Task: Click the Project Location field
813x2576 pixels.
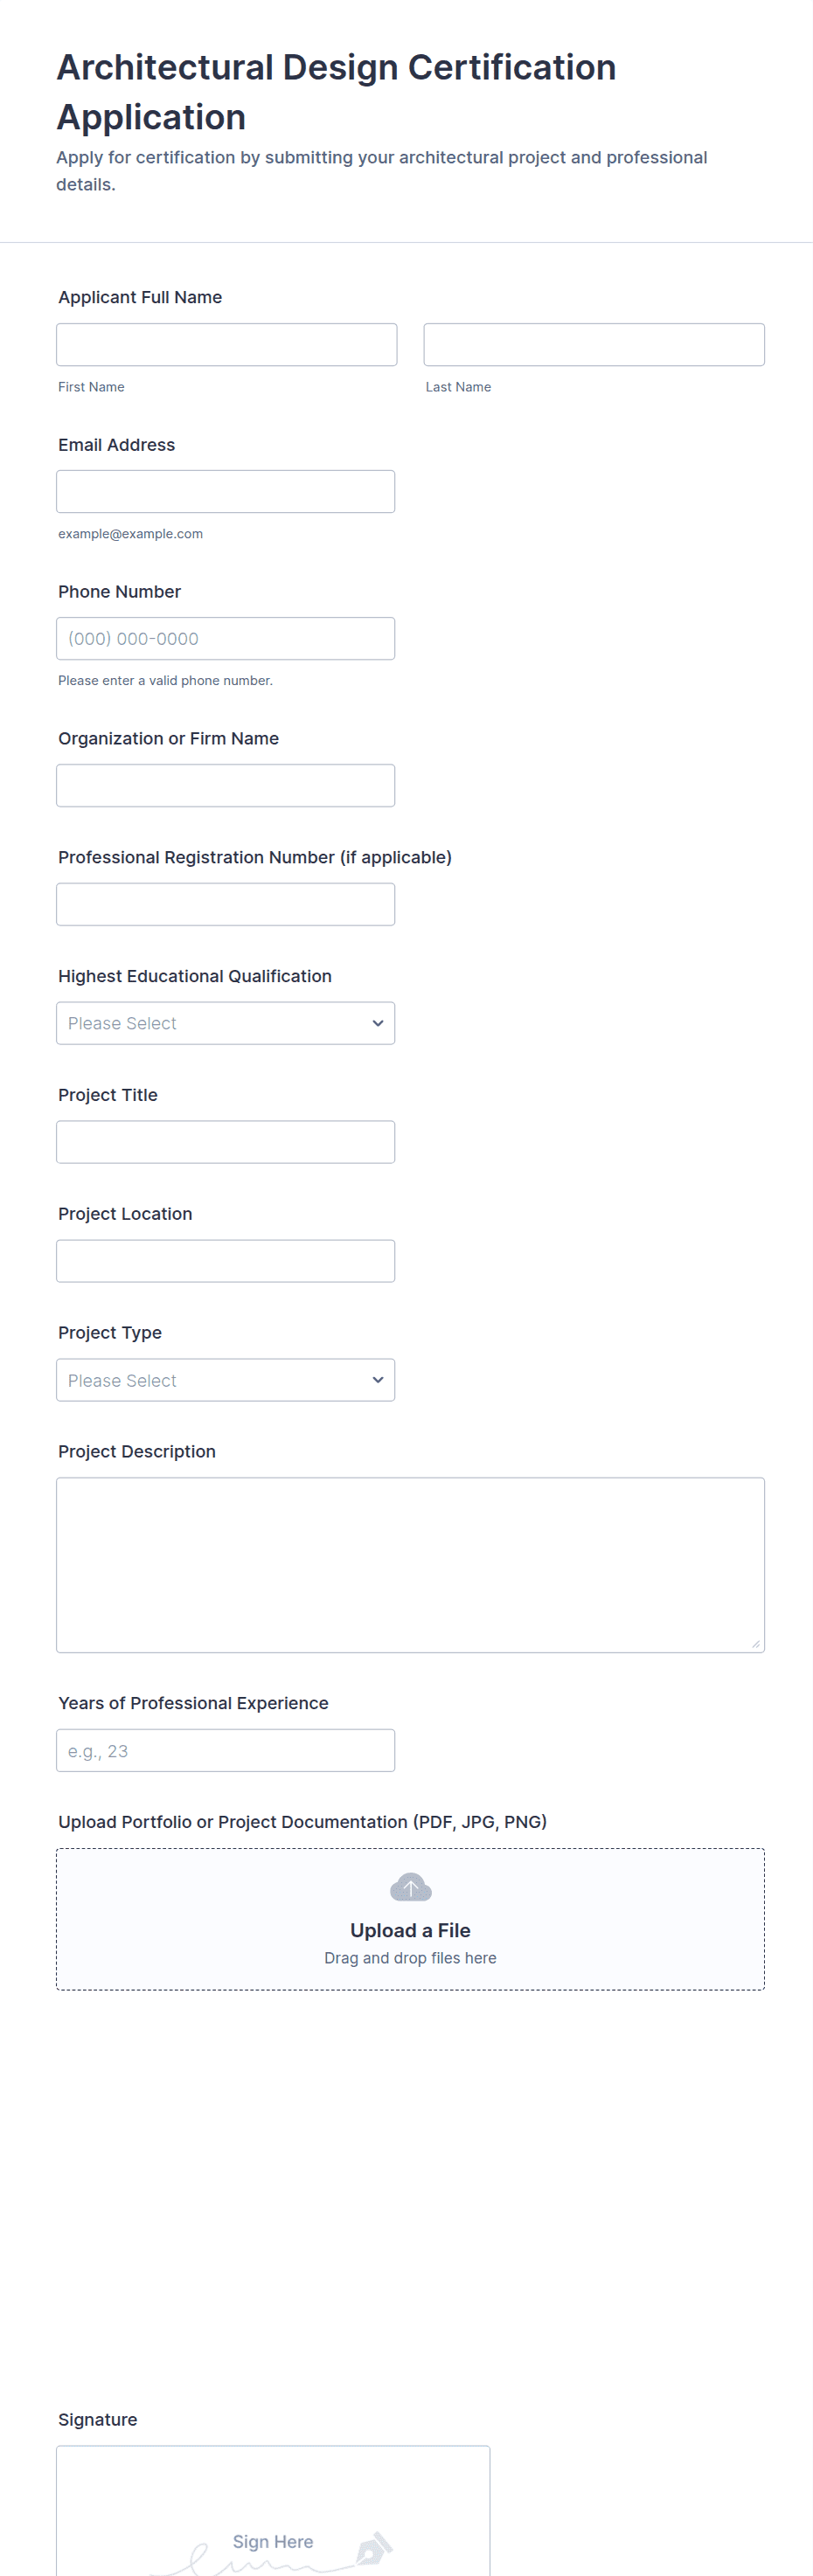Action: [x=225, y=1261]
